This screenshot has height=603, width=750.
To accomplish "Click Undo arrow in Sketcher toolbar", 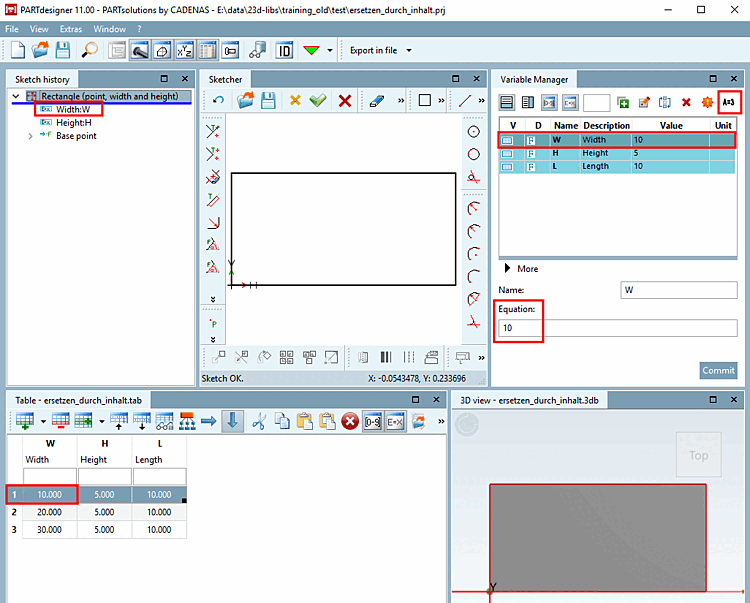I will coord(218,100).
